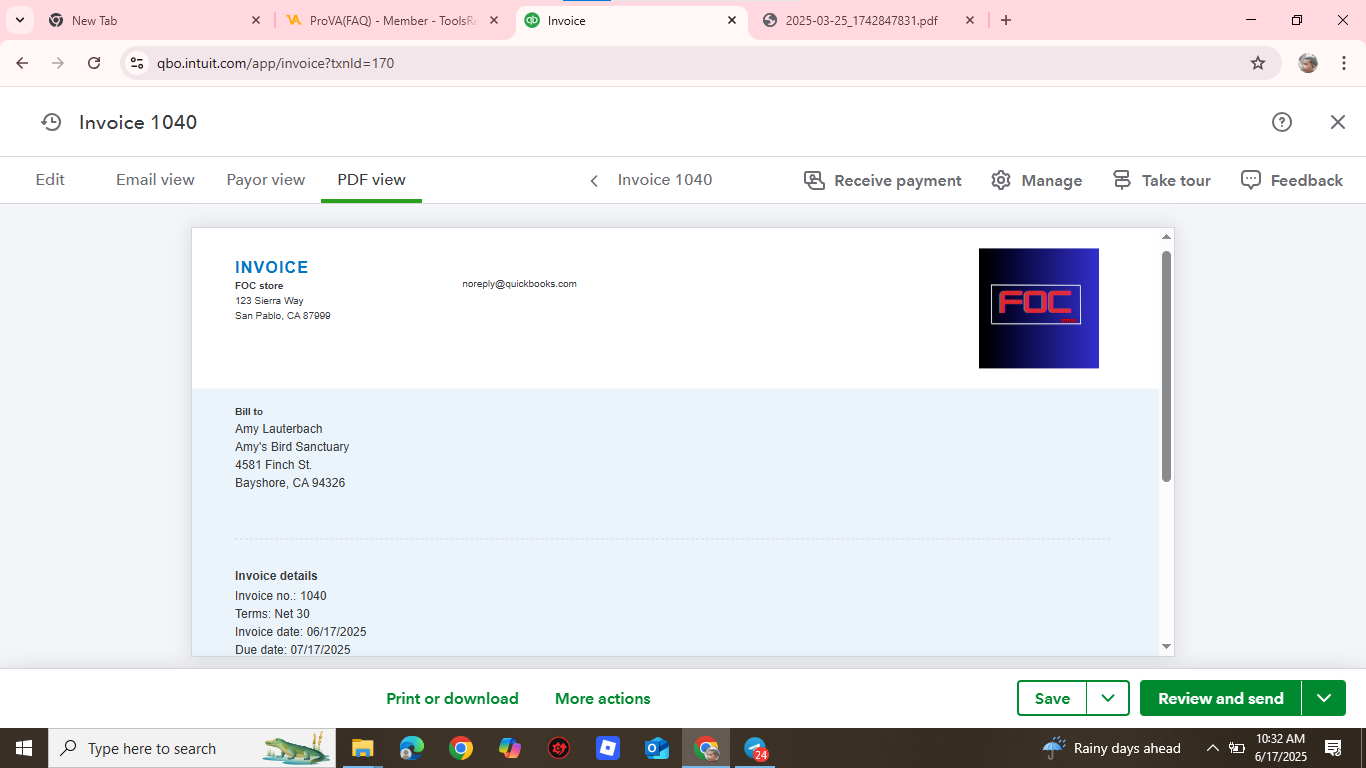1366x768 pixels.
Task: Close Invoice 1040 with the X icon
Action: (1338, 122)
